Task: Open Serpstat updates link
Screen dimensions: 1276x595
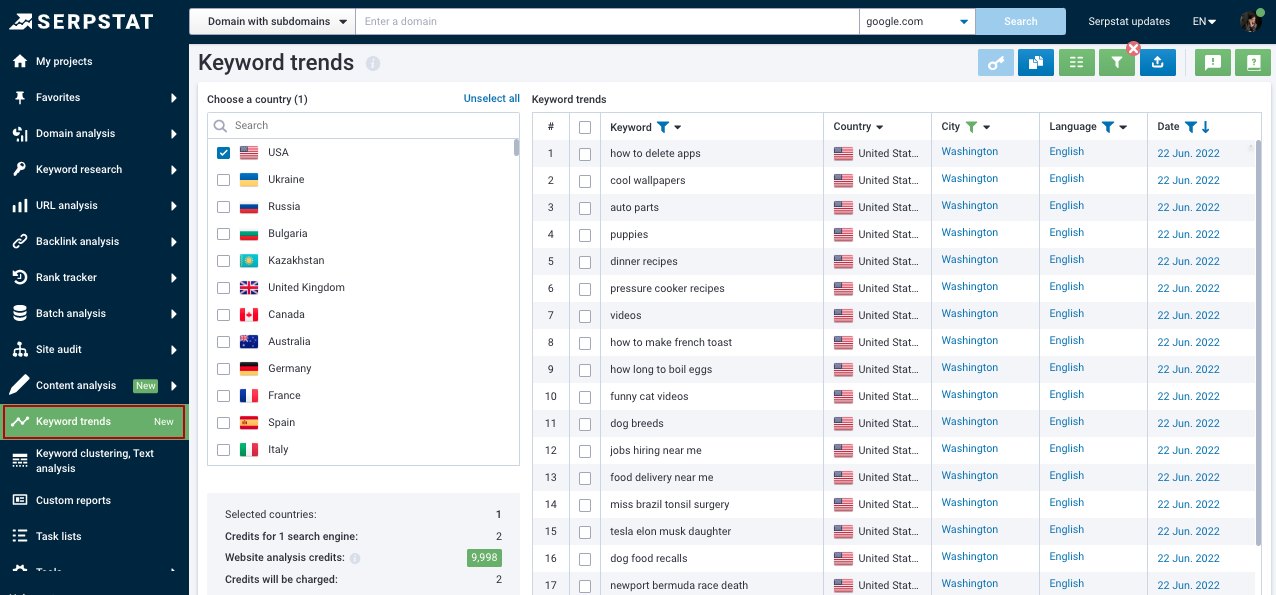Action: click(1129, 21)
